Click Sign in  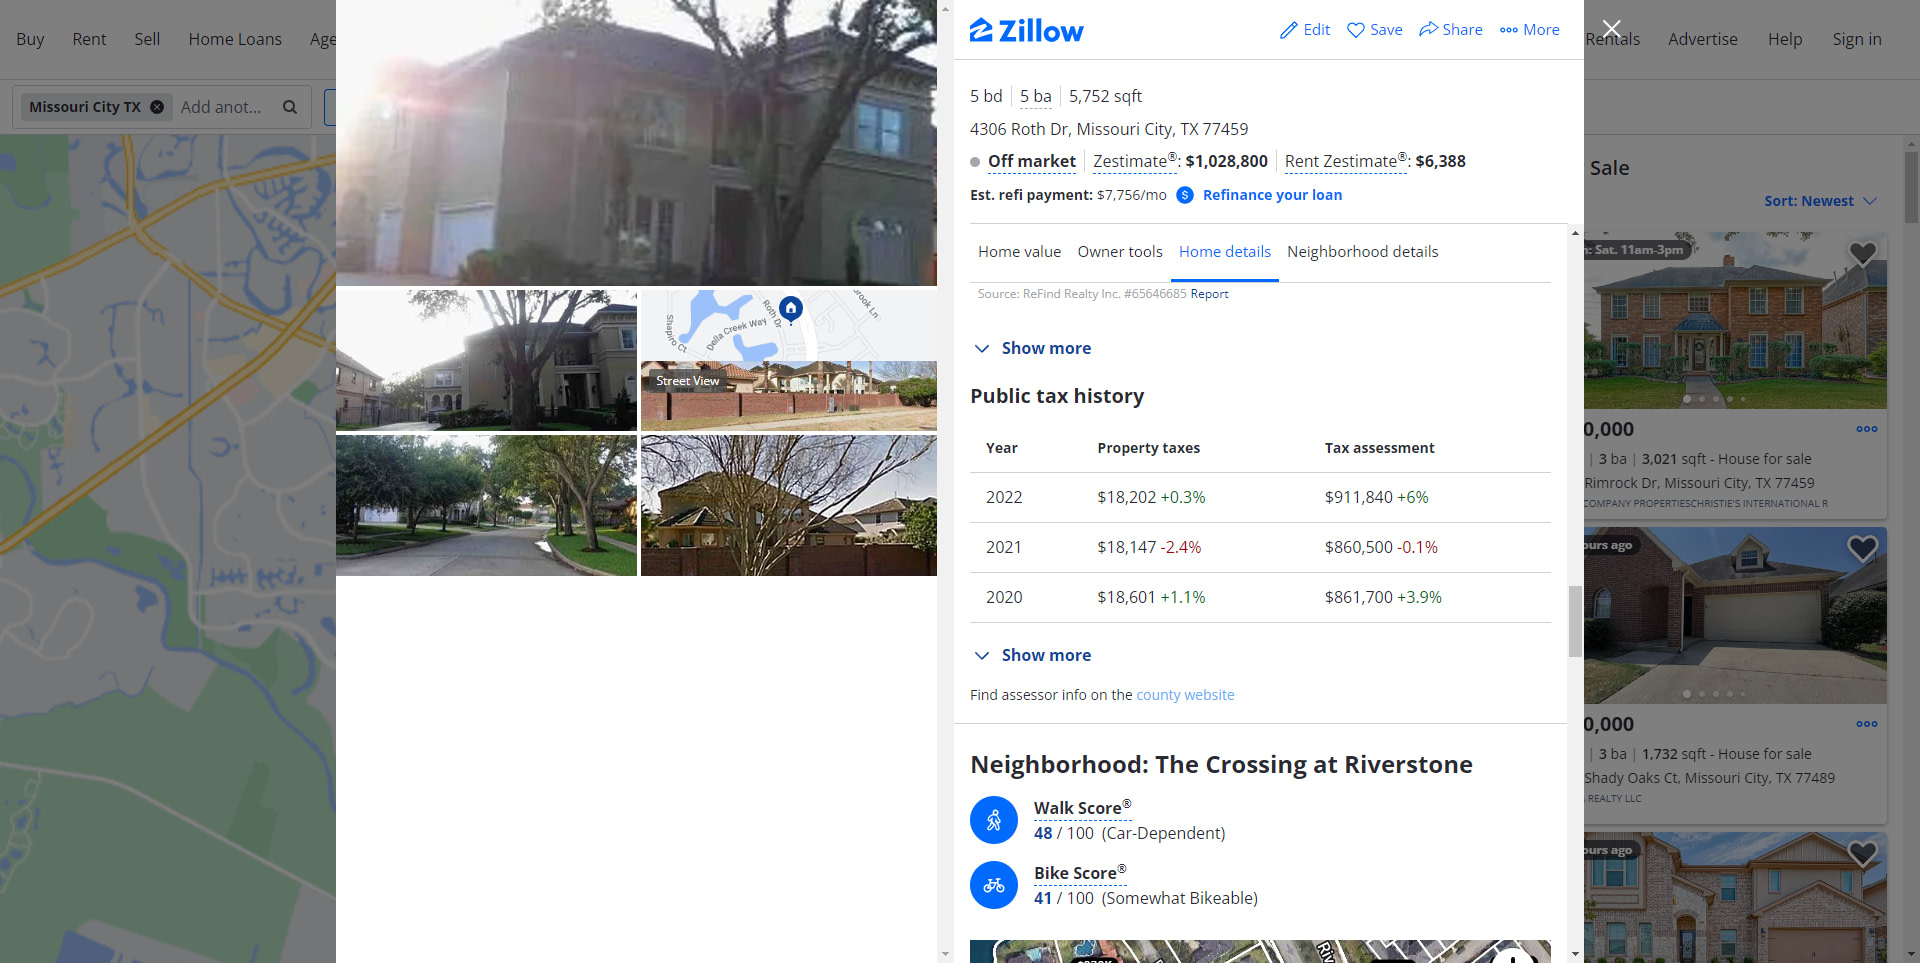click(x=1856, y=39)
